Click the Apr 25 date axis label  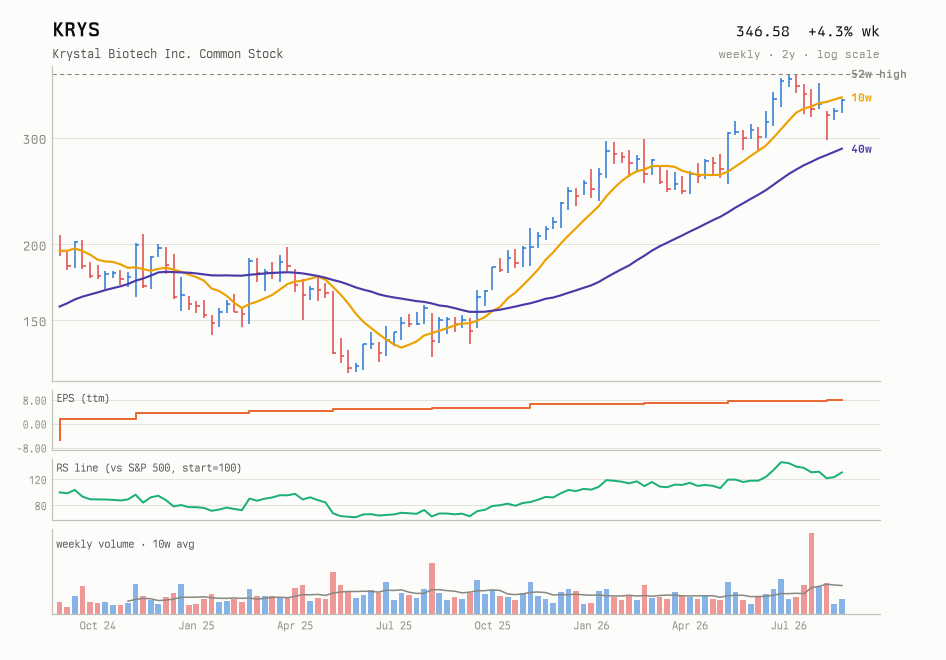(x=295, y=626)
